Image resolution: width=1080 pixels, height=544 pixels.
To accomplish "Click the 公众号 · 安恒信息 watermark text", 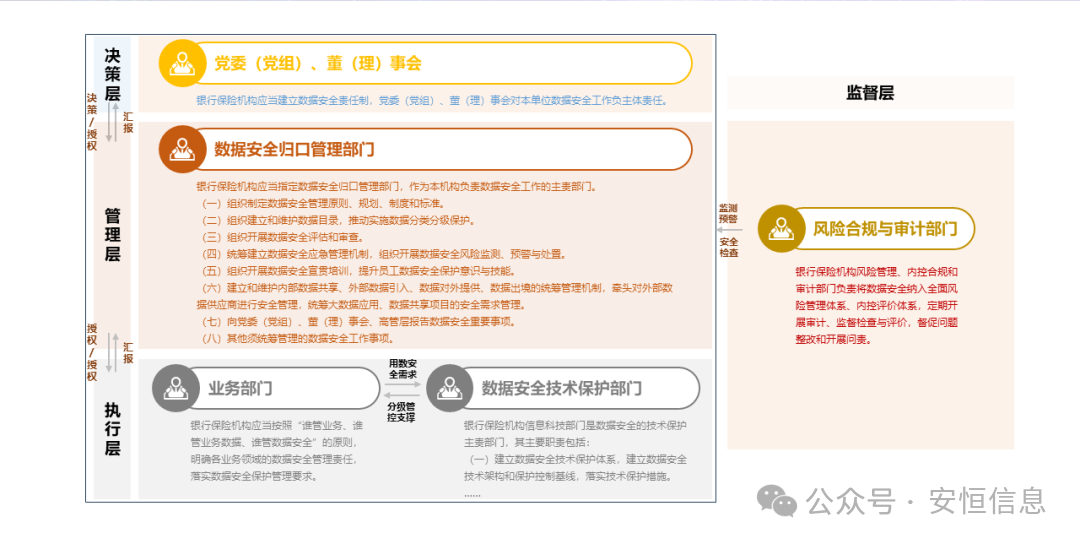I will [x=926, y=499].
